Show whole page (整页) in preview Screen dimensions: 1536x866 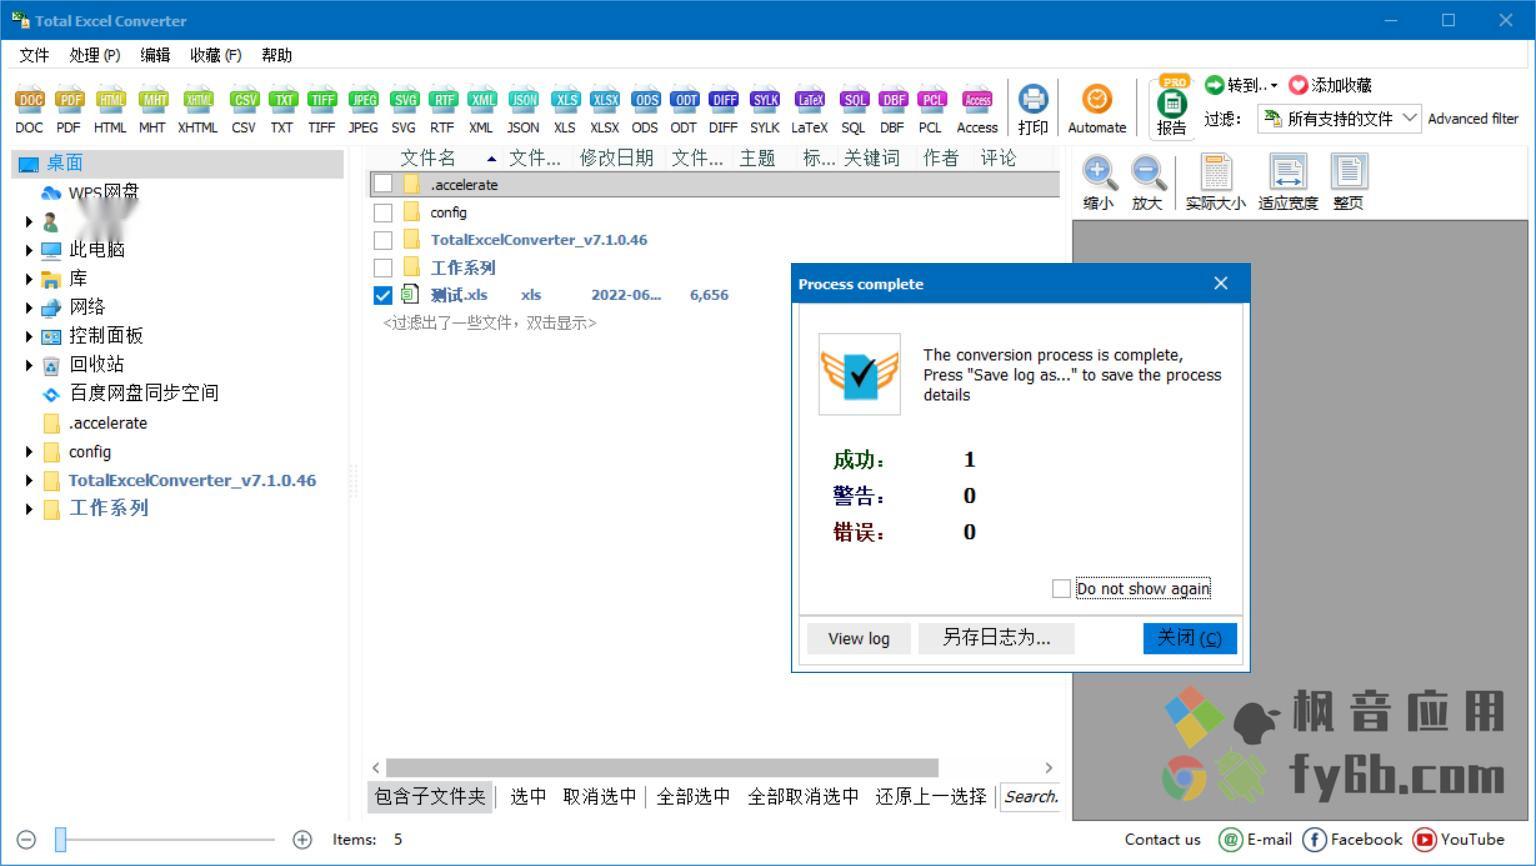click(1348, 183)
